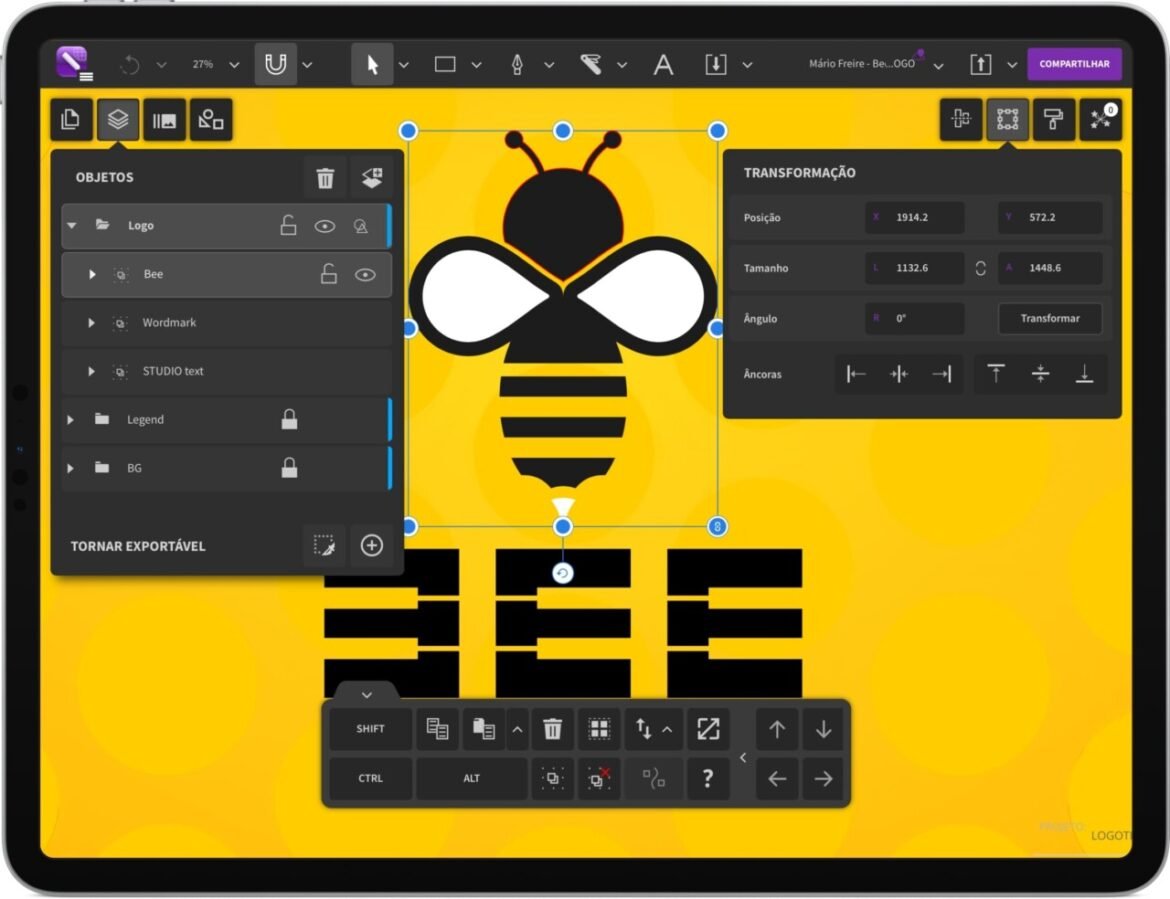Click the COMPARTILHAR button
This screenshot has height=899, width=1170.
pos(1074,64)
